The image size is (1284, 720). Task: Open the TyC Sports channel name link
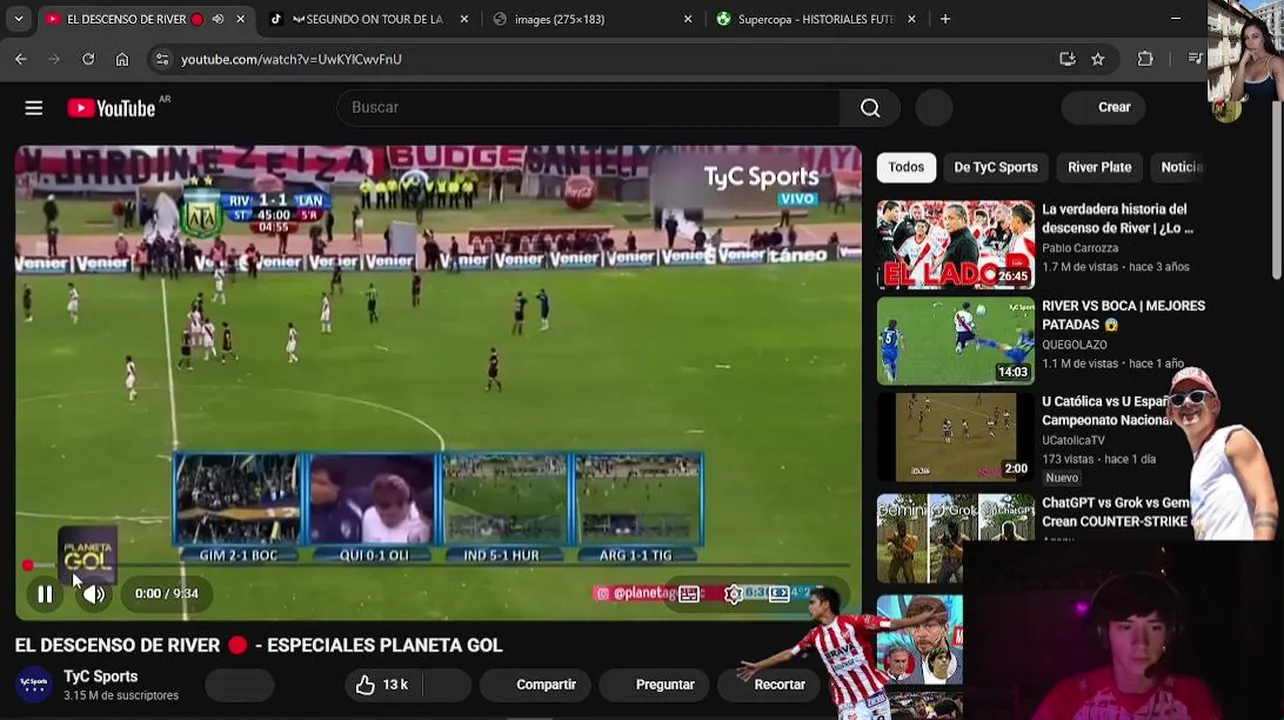click(x=100, y=677)
